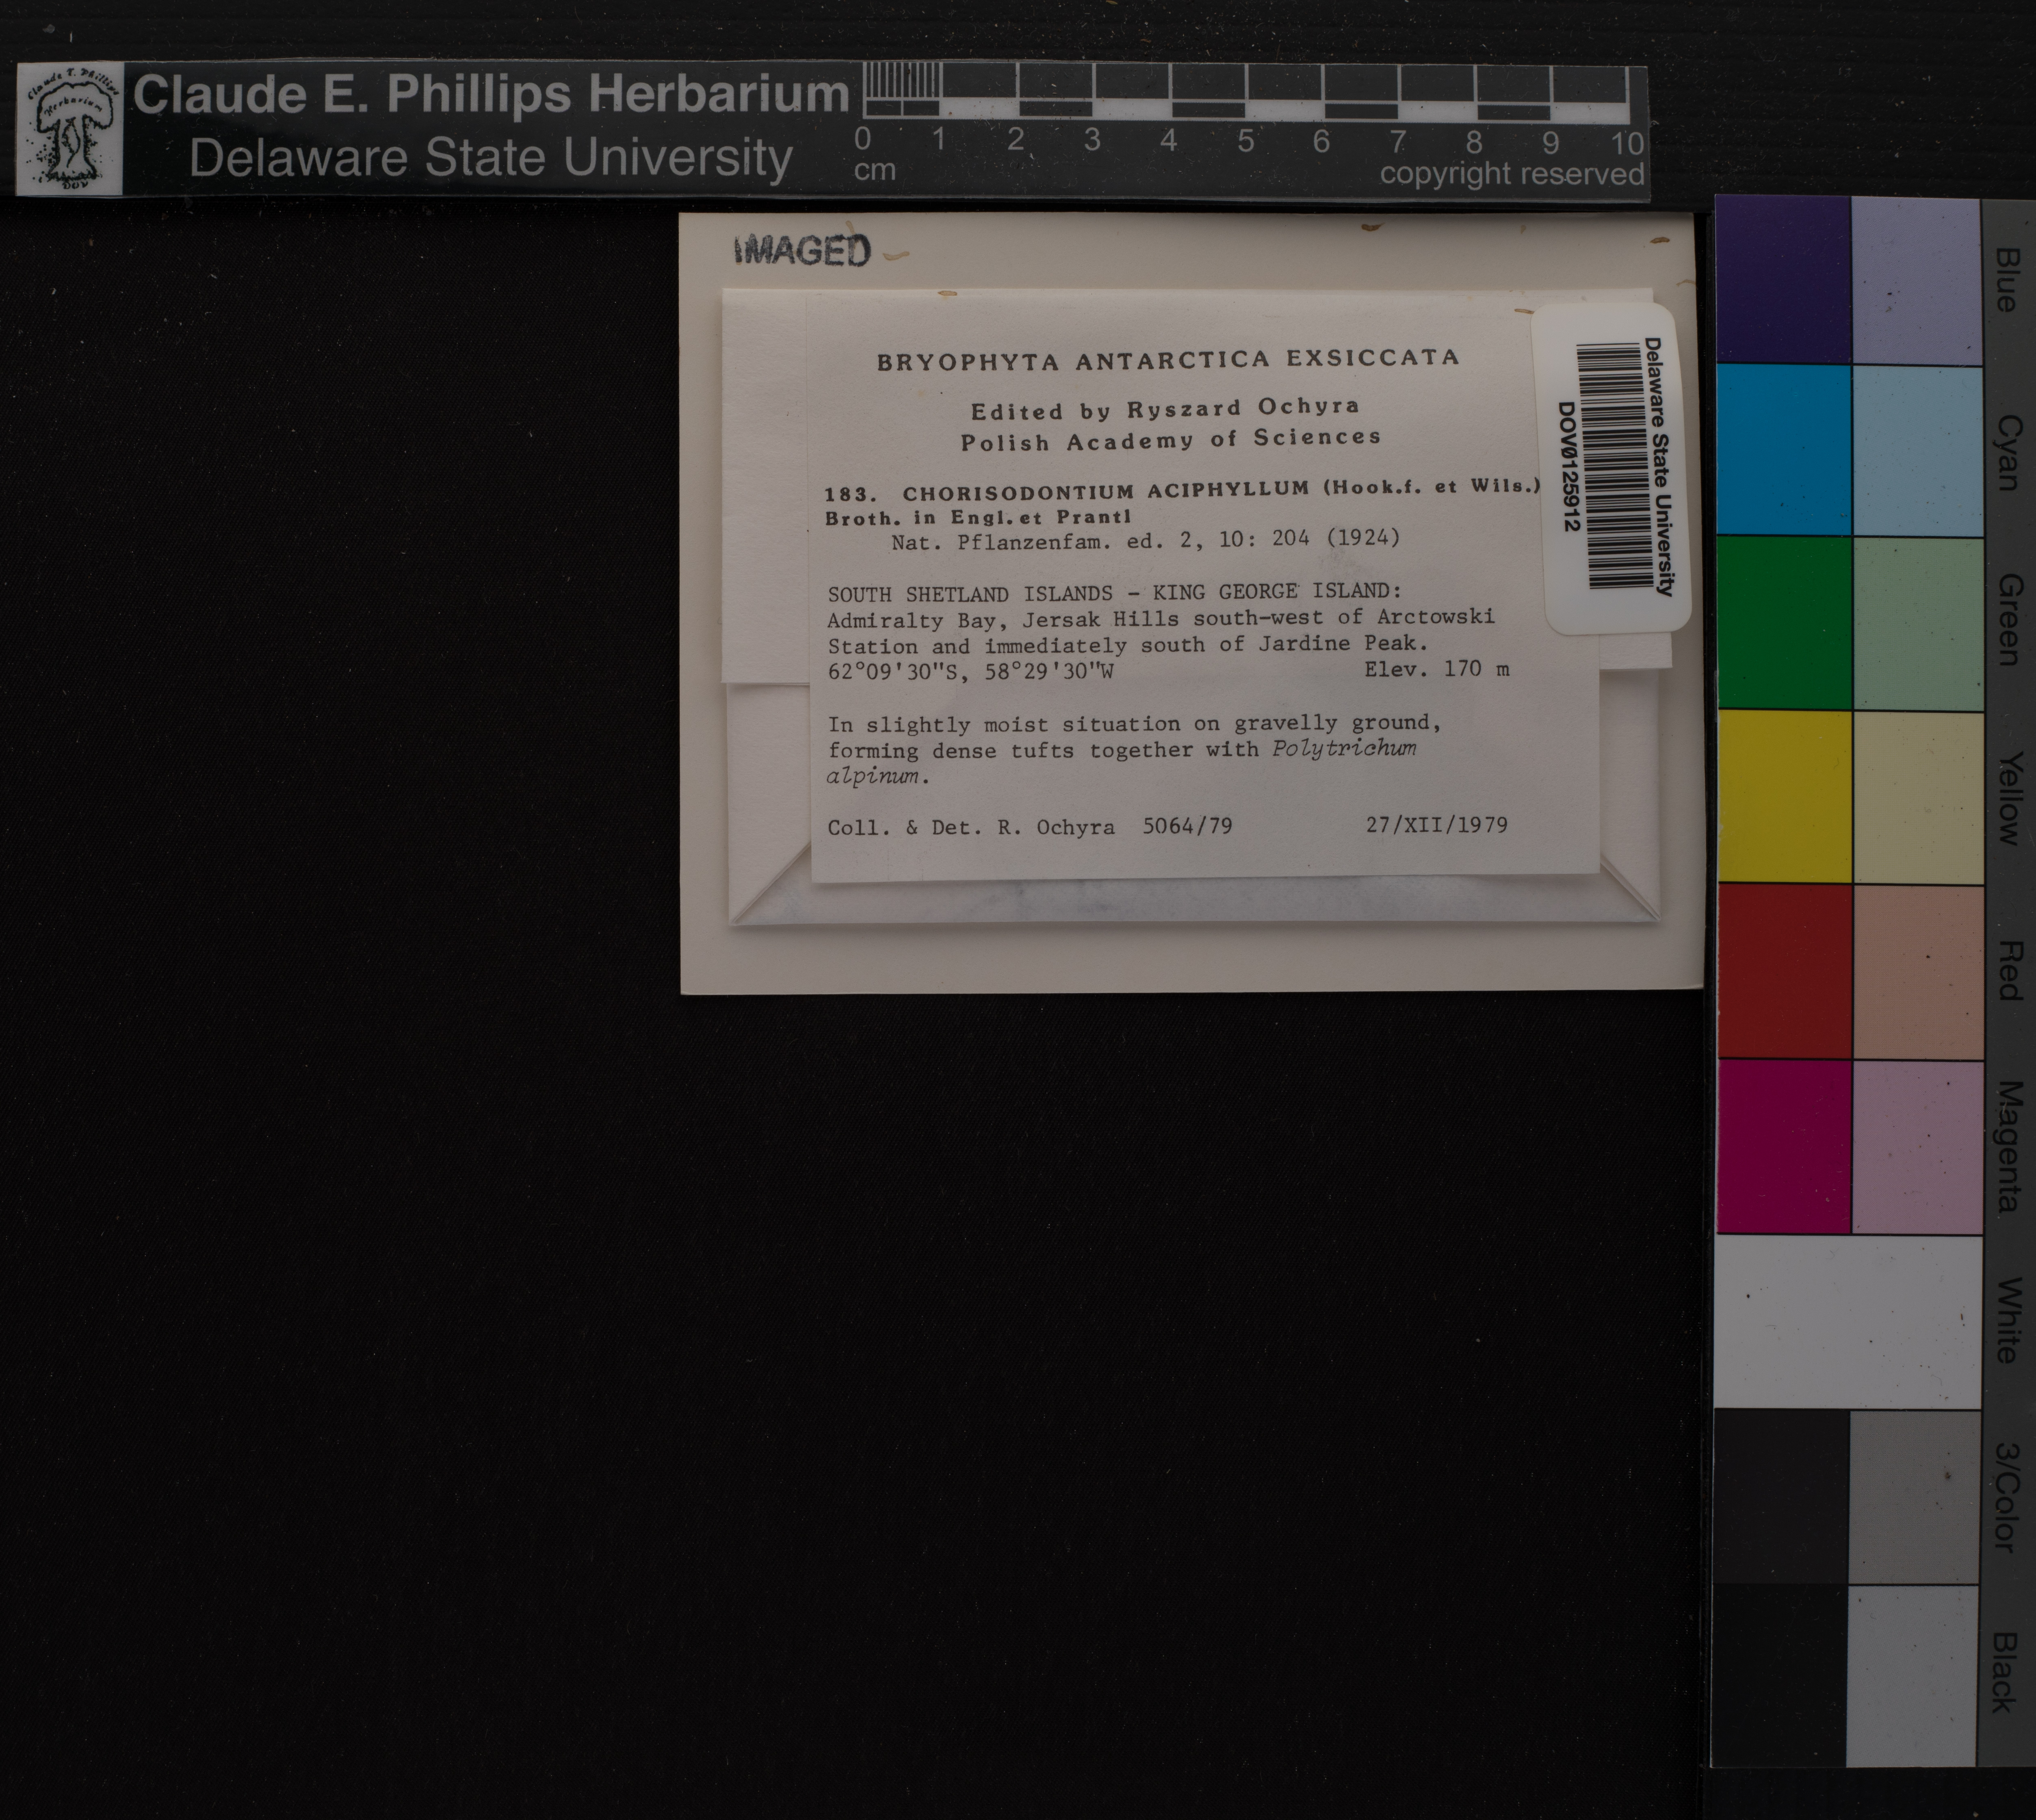This screenshot has width=2036, height=1820.
Task: Select the cyan color patch
Action: [1784, 450]
